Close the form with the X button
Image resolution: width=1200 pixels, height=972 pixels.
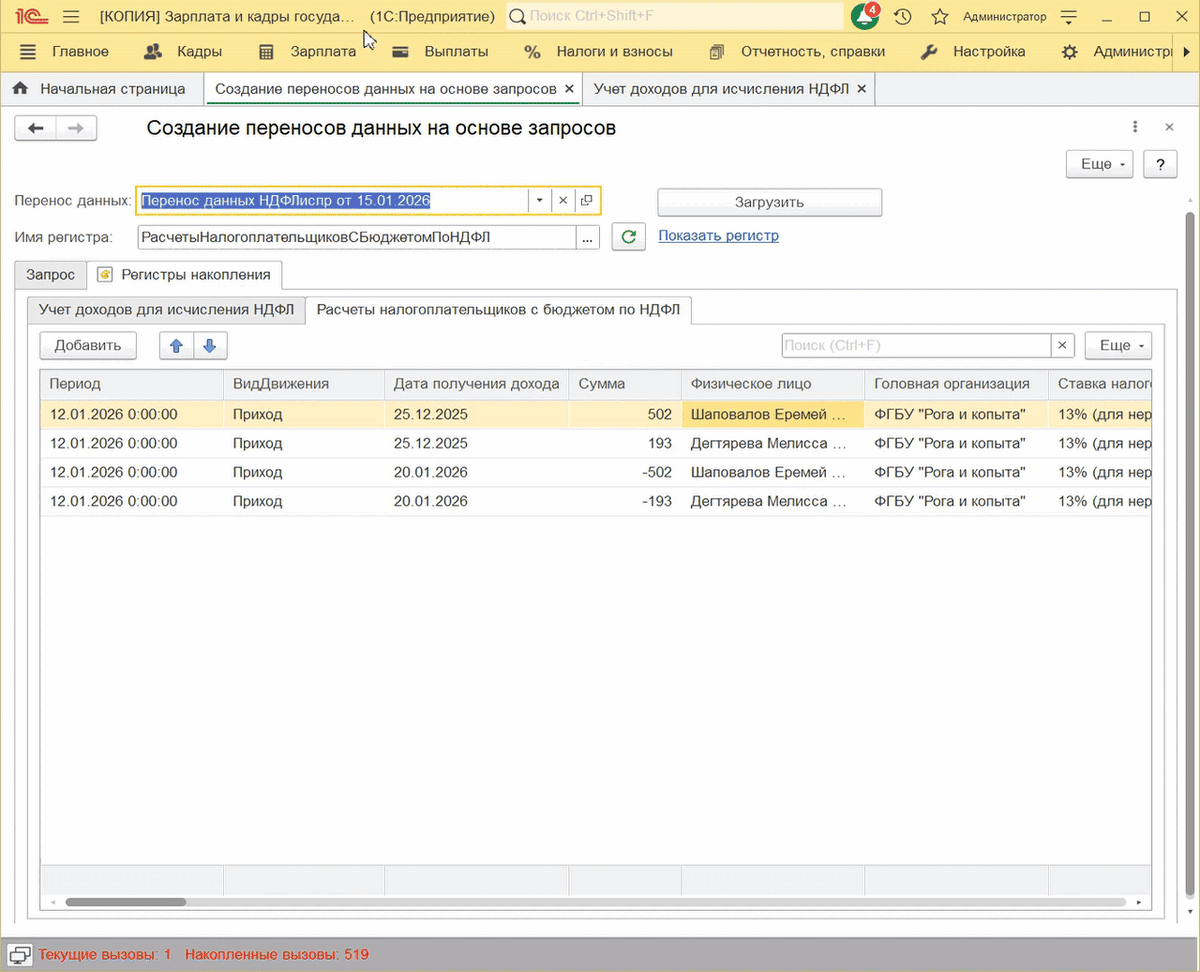tap(1169, 127)
